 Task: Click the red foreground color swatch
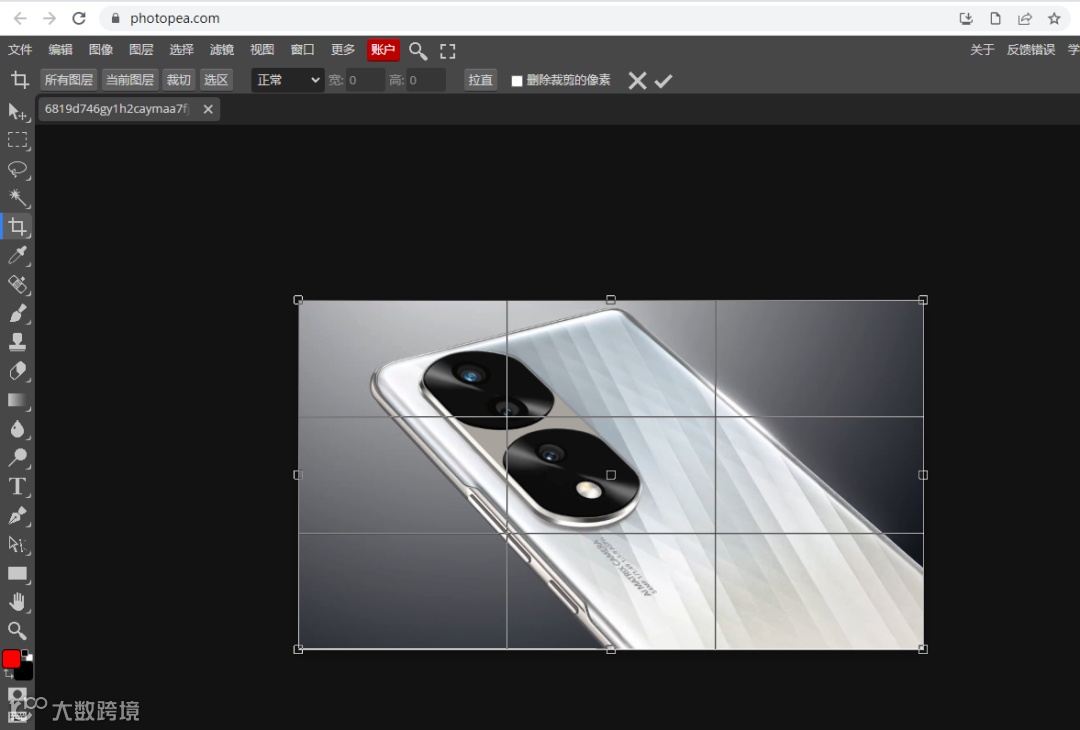point(11,659)
